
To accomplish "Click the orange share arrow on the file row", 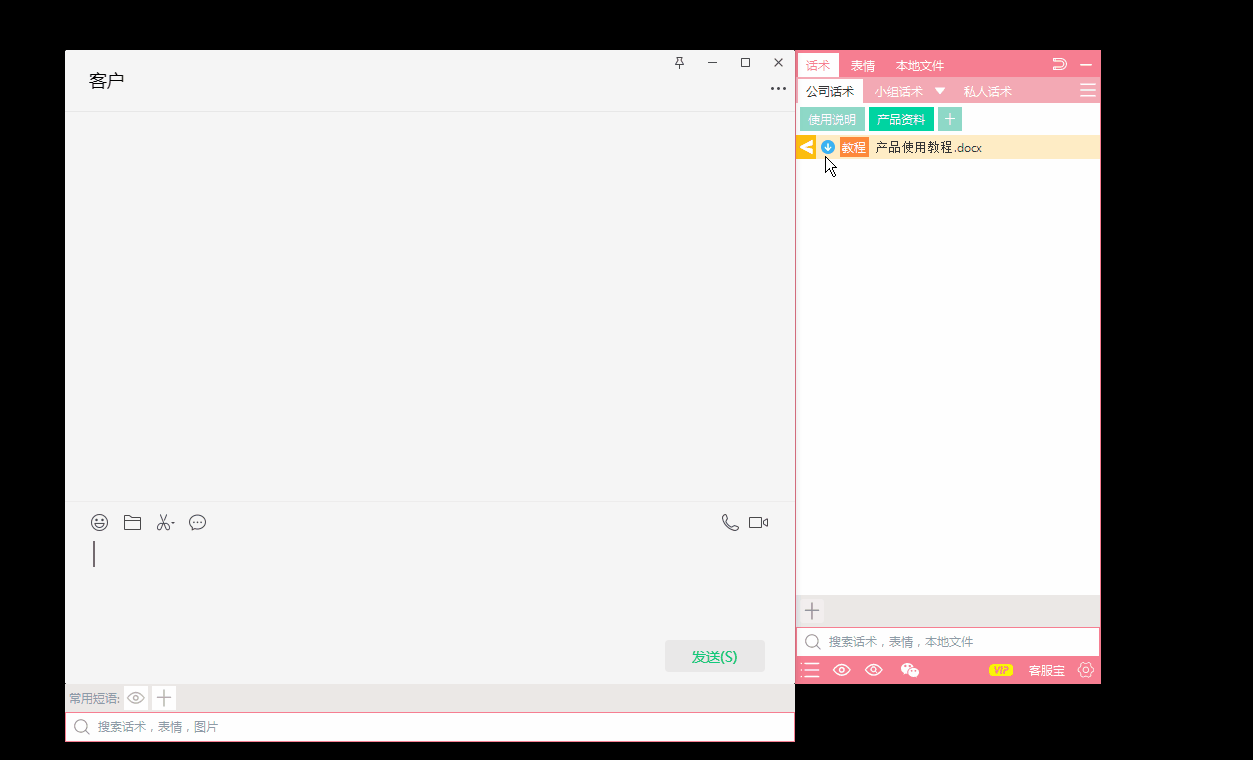I will (x=805, y=147).
